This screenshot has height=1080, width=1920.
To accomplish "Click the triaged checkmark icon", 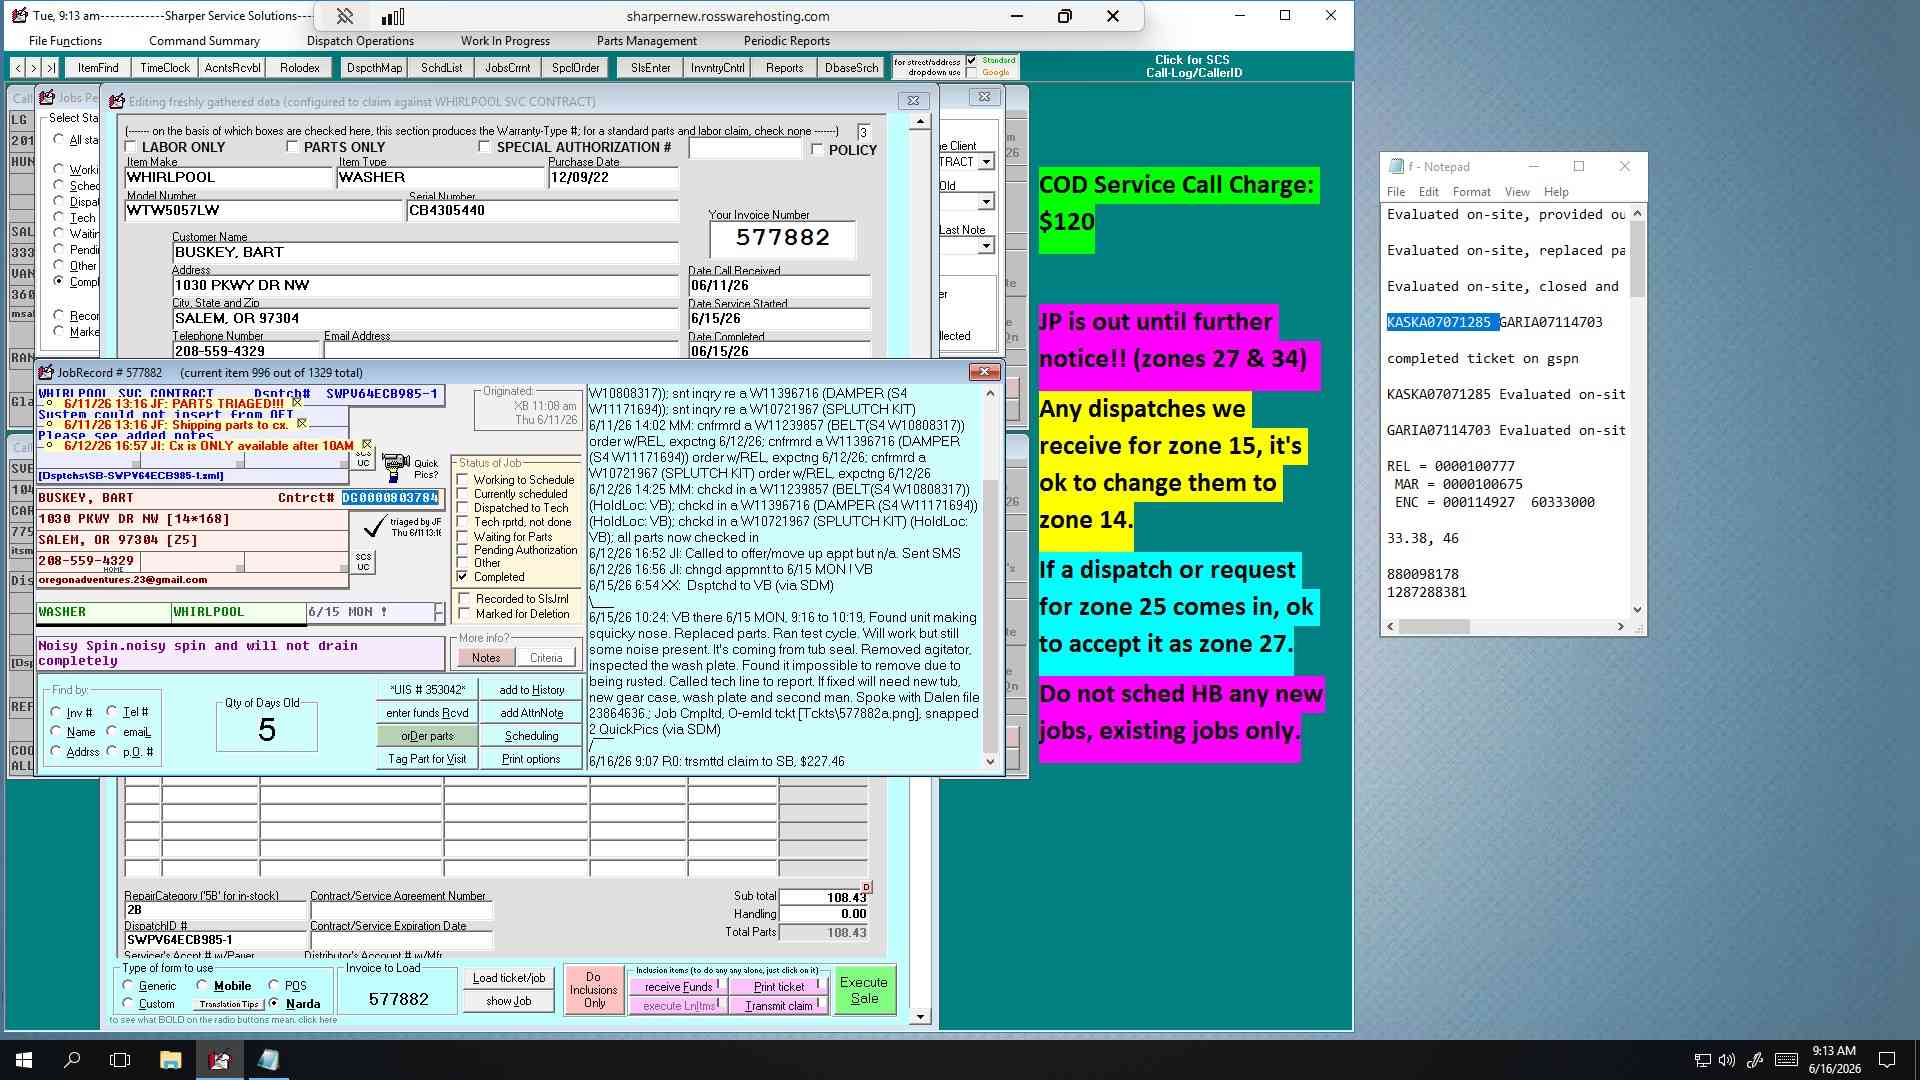I will (x=374, y=525).
